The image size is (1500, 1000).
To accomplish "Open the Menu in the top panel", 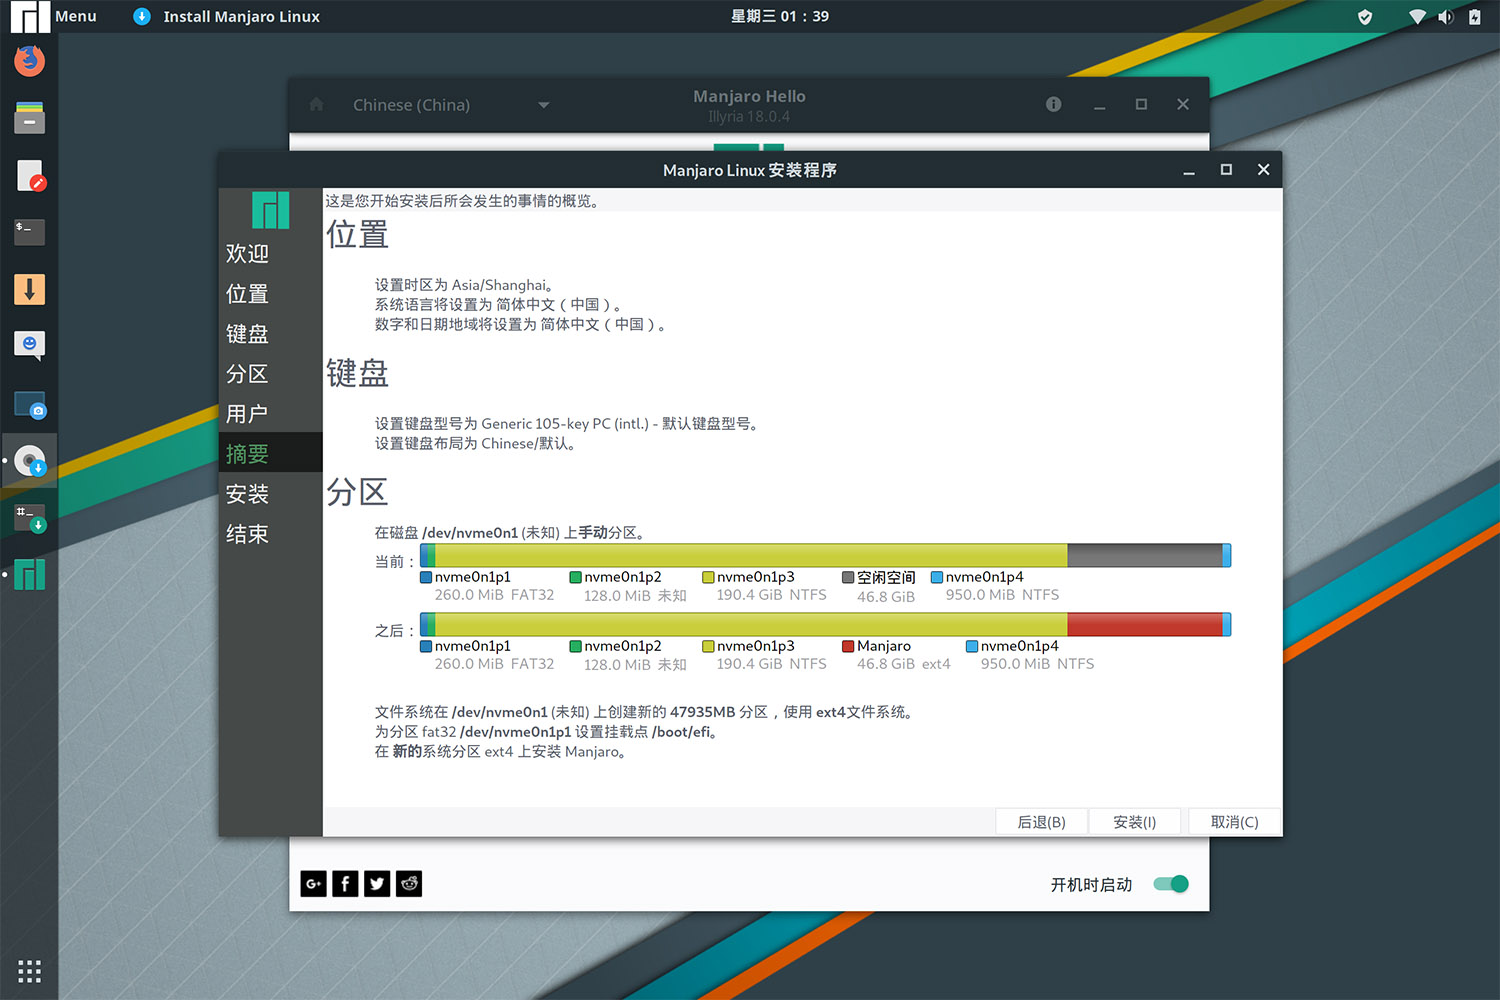I will click(76, 16).
